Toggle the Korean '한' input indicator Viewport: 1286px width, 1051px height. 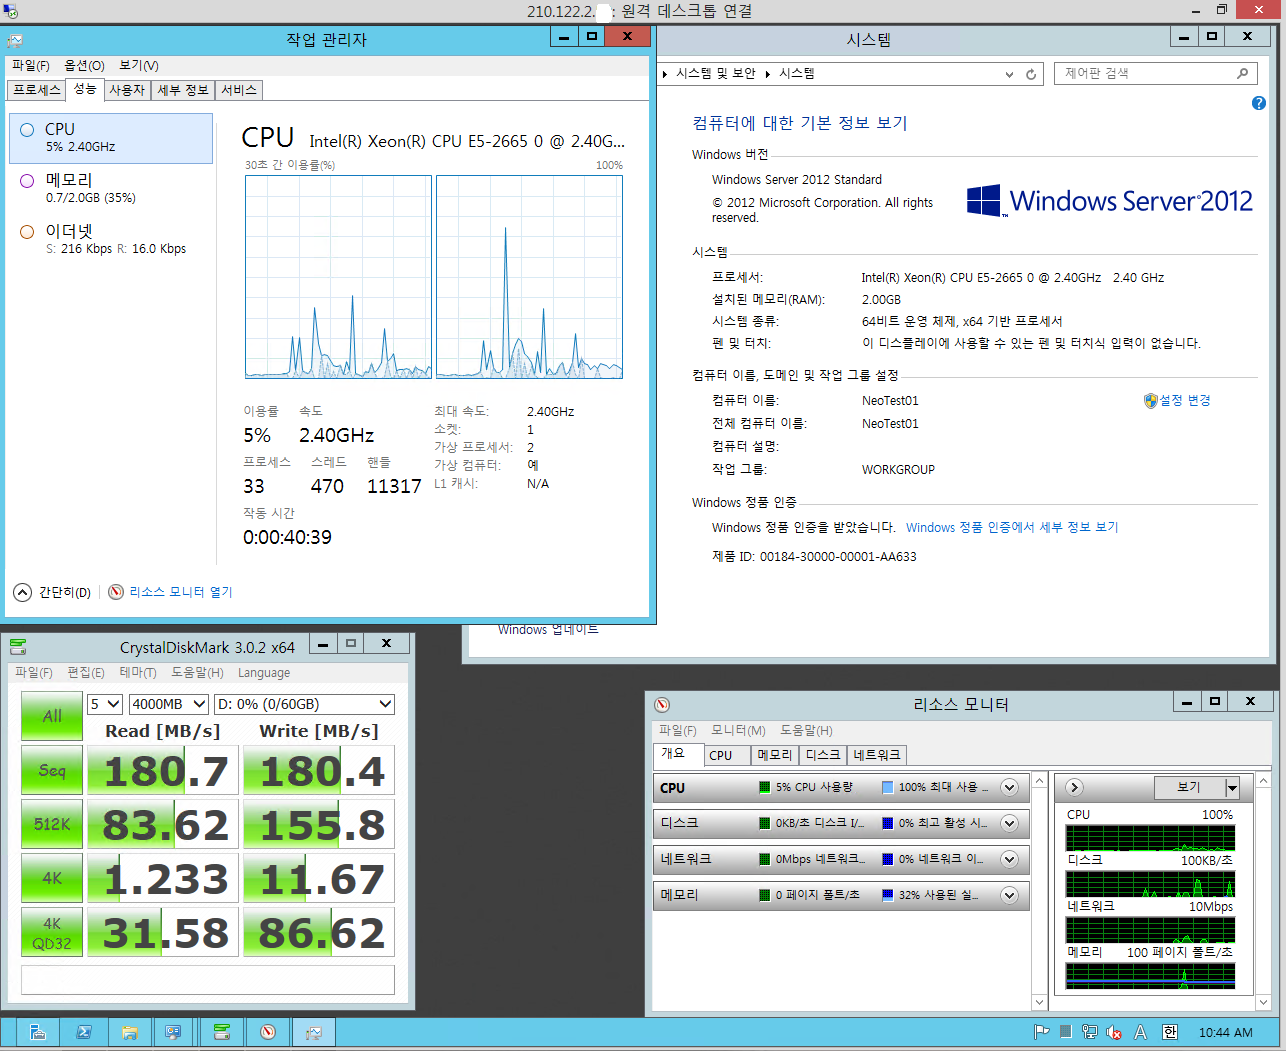(x=1170, y=1032)
